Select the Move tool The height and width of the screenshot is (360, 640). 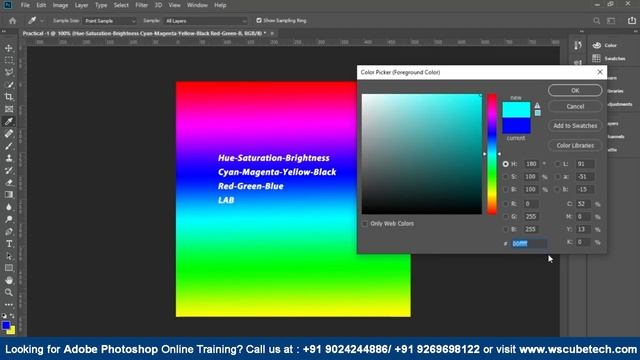[9, 48]
